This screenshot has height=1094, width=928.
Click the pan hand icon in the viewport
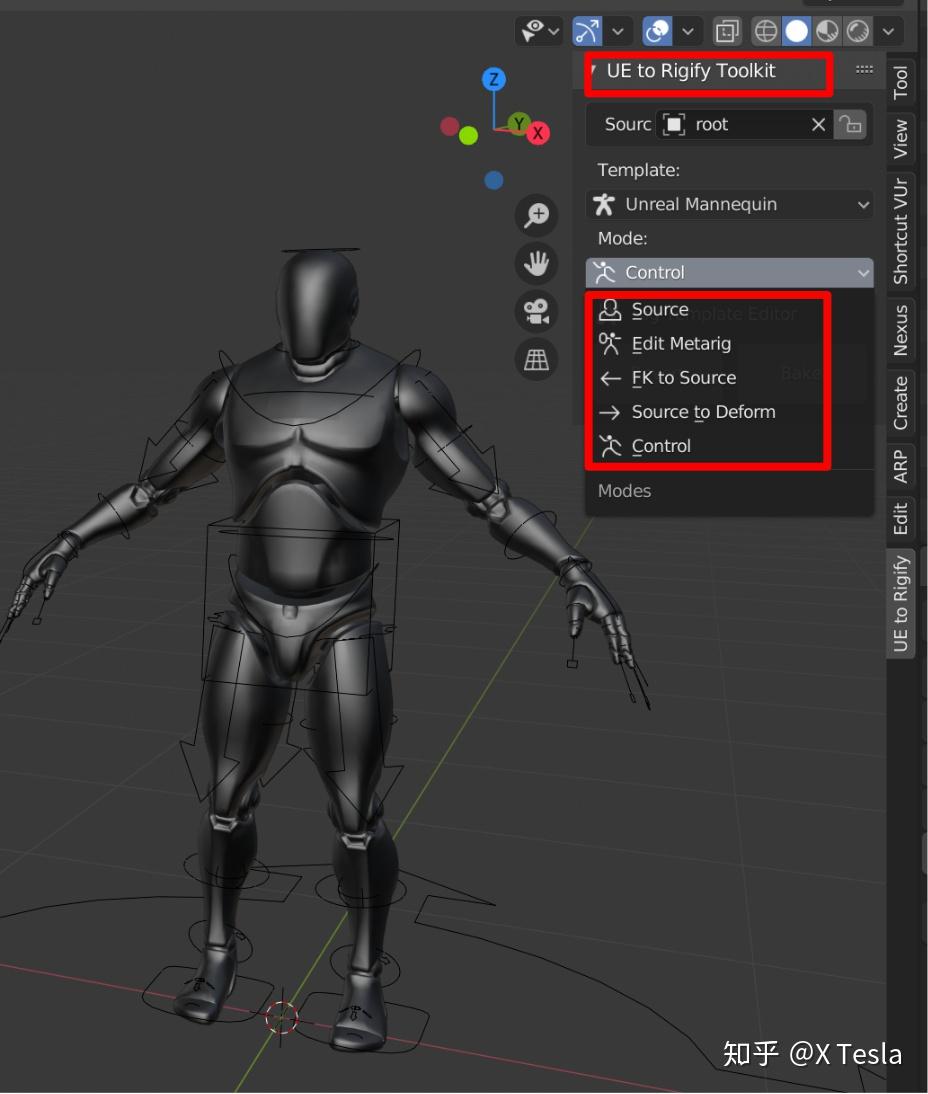tap(537, 264)
